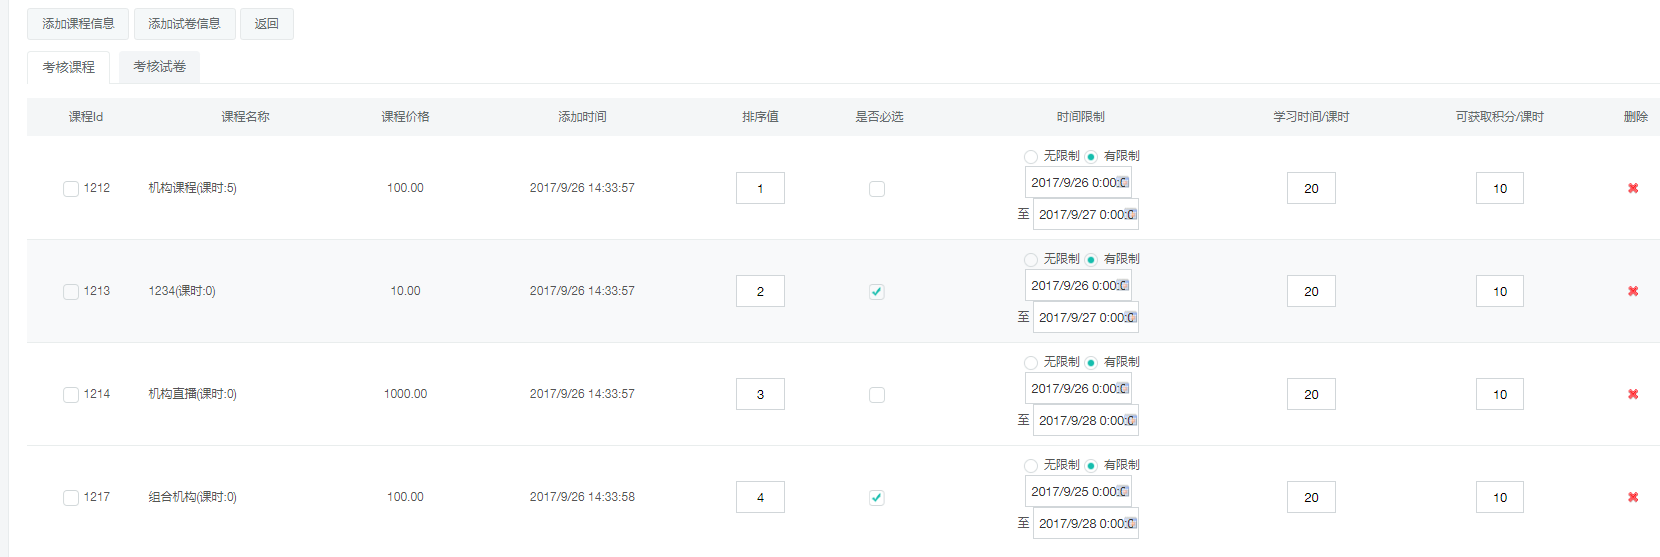The image size is (1660, 557).
Task: Remove course 1214 using red X icon
Action: point(1632,394)
